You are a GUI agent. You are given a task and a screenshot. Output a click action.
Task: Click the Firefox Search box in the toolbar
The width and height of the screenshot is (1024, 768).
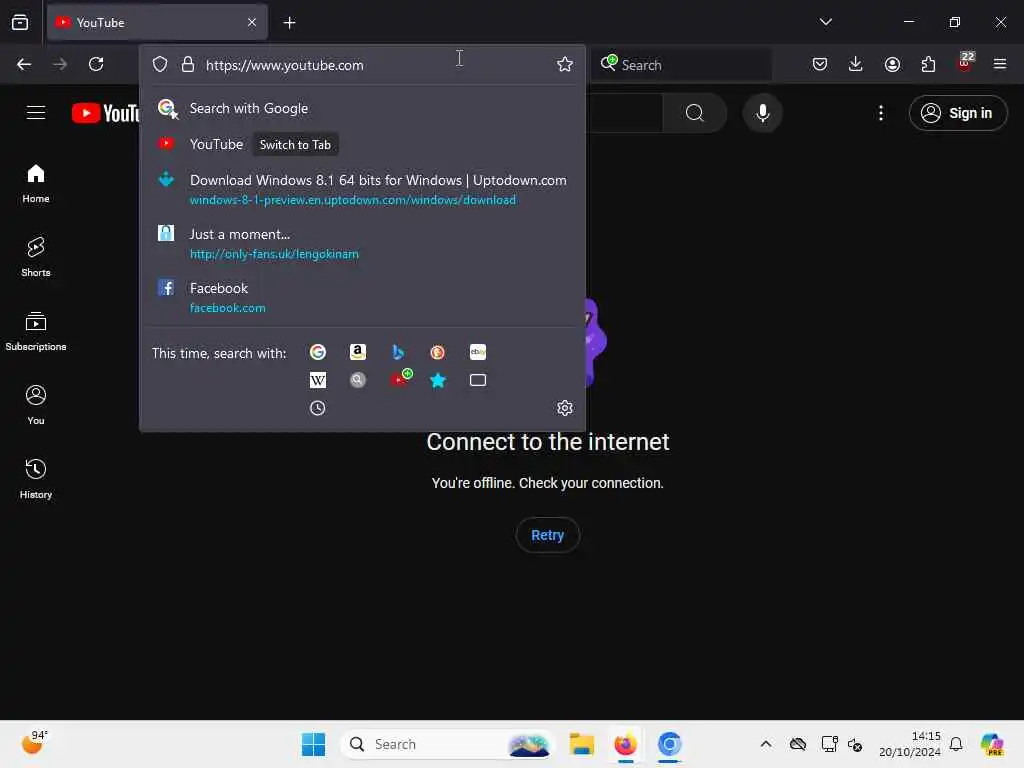[681, 64]
